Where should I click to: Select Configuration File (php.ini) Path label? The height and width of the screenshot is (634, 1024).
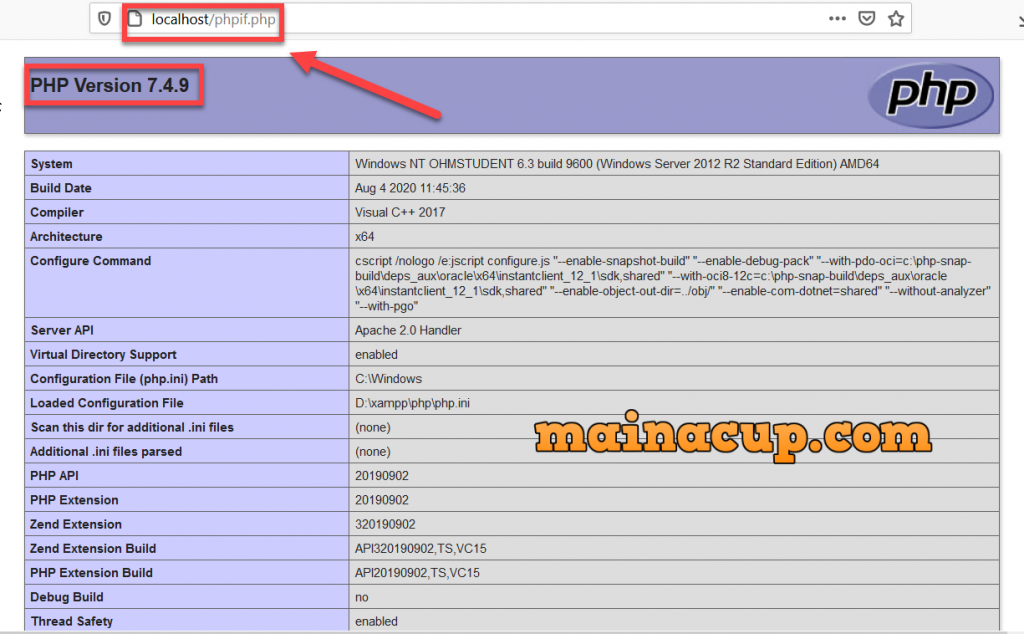point(123,379)
